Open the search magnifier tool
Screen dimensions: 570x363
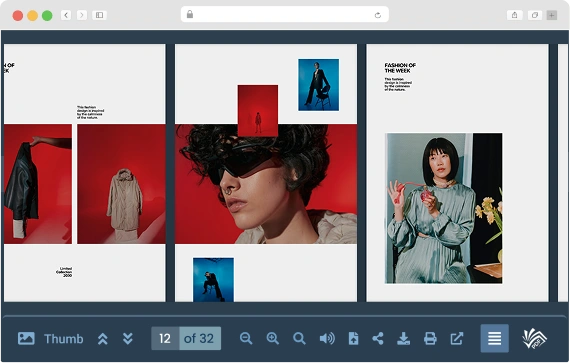point(299,338)
